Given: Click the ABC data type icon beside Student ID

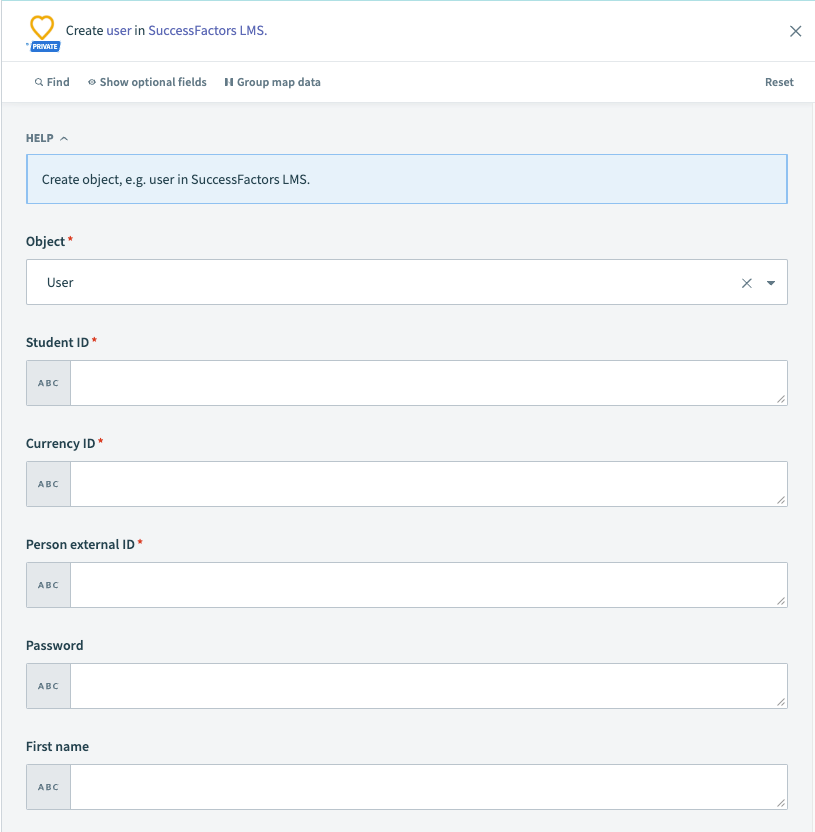Looking at the screenshot, I should 47,382.
